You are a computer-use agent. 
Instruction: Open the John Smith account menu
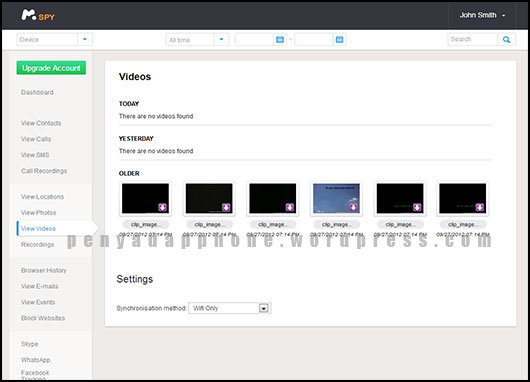click(482, 15)
